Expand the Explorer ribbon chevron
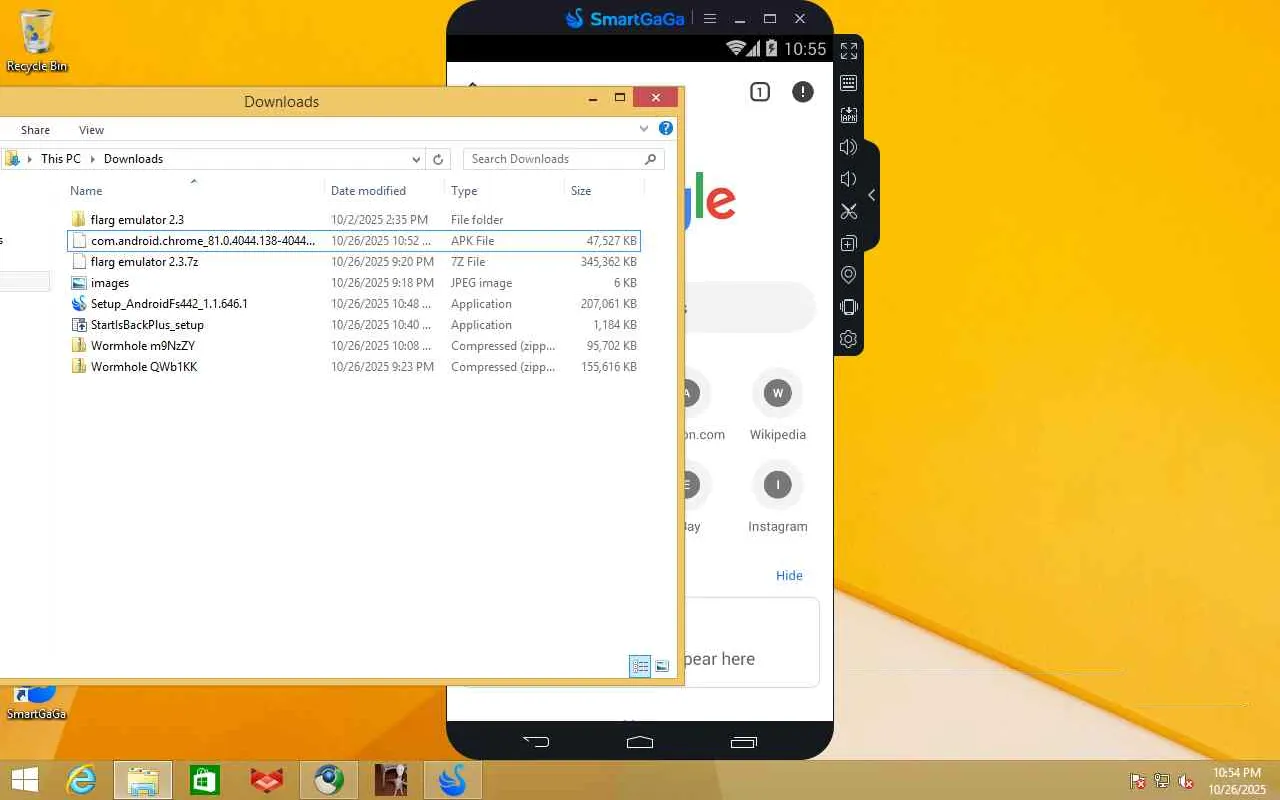The height and width of the screenshot is (800, 1280). click(644, 128)
